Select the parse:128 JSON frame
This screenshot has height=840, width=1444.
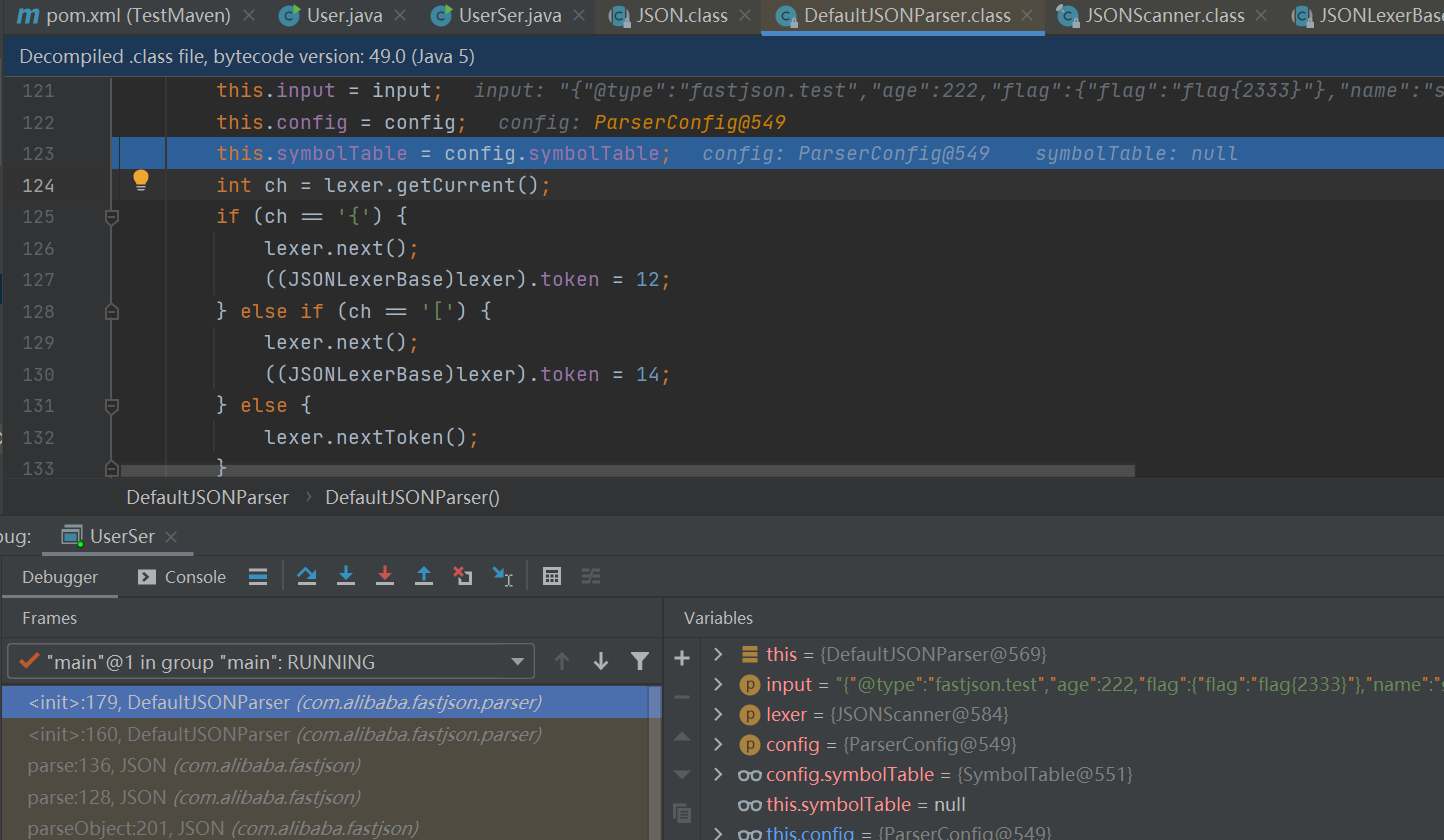[325, 797]
